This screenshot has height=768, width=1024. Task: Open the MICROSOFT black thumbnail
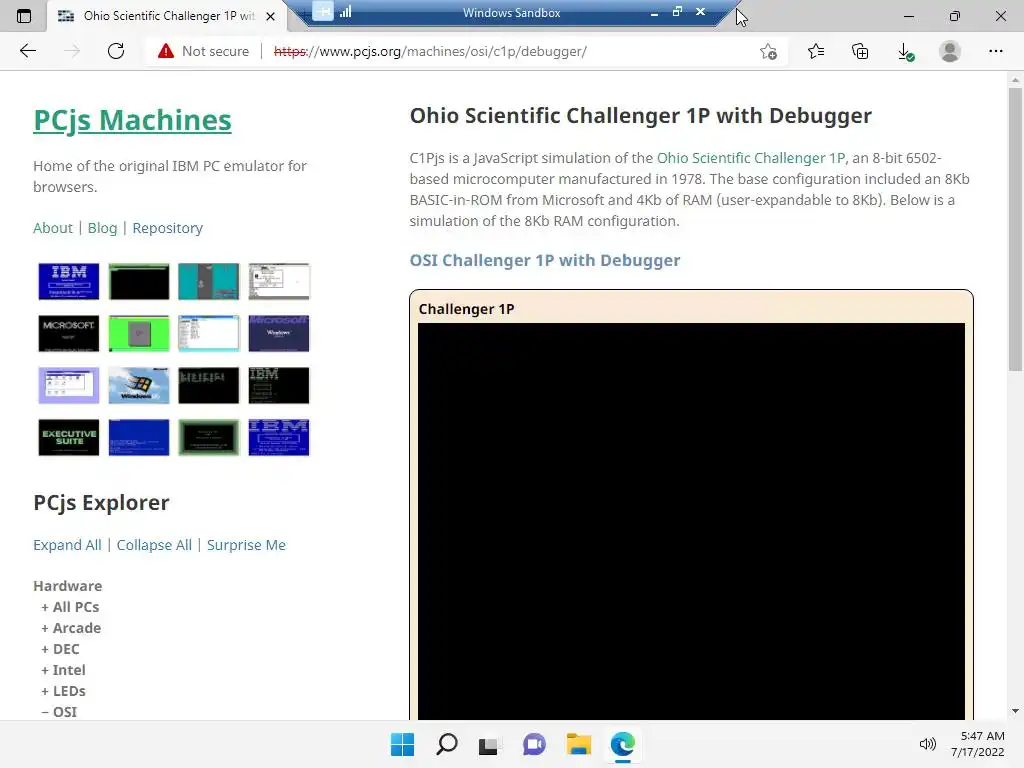click(69, 333)
